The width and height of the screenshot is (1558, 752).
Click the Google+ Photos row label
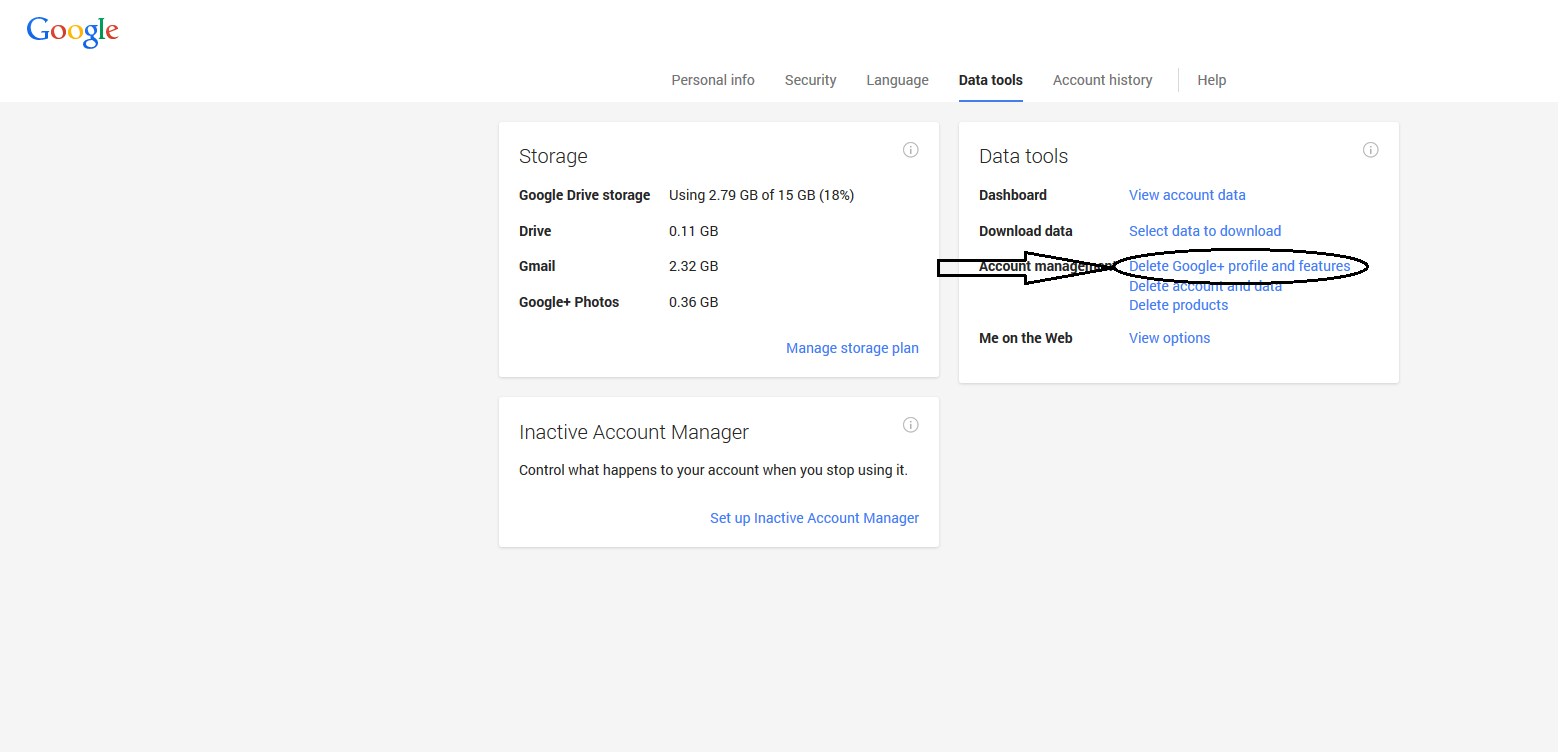tap(569, 302)
